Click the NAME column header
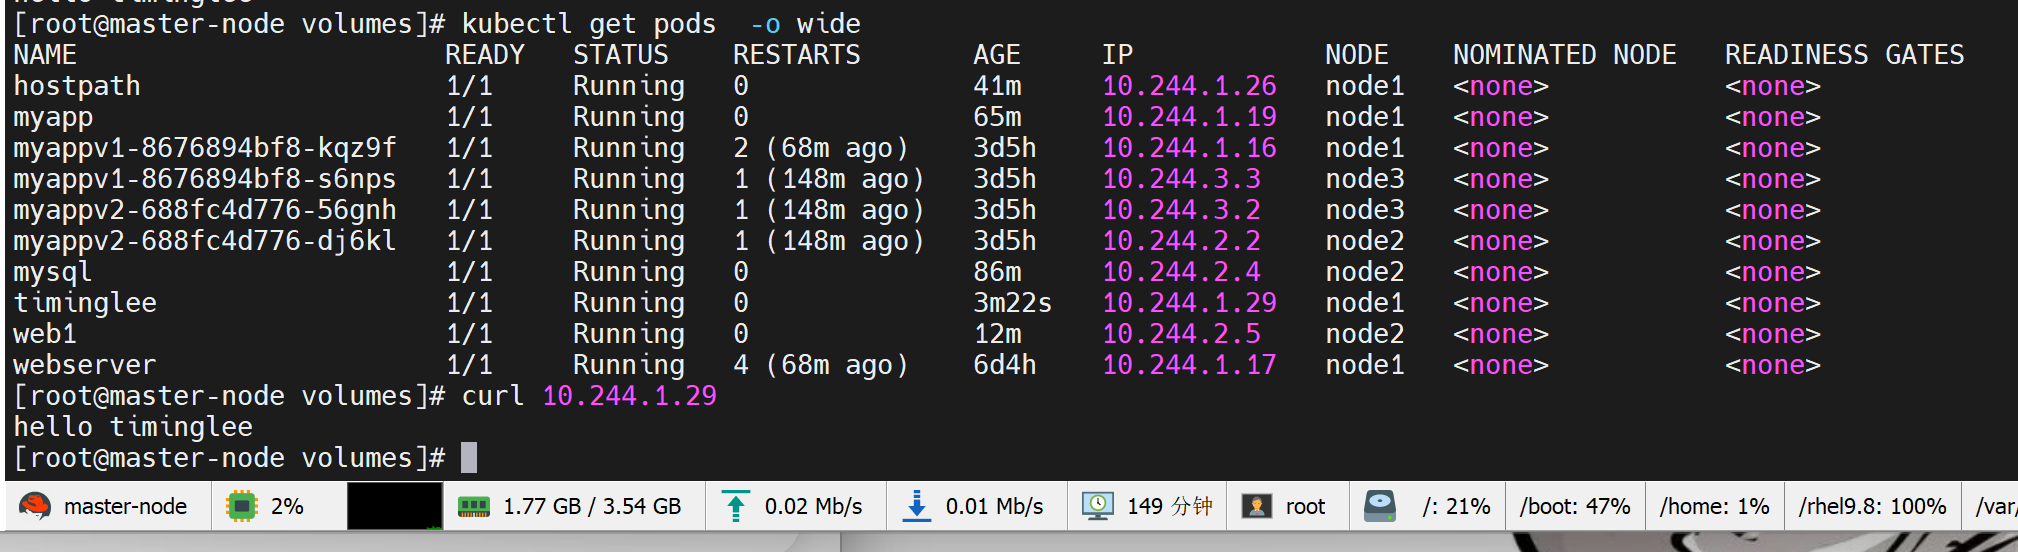 [45, 55]
